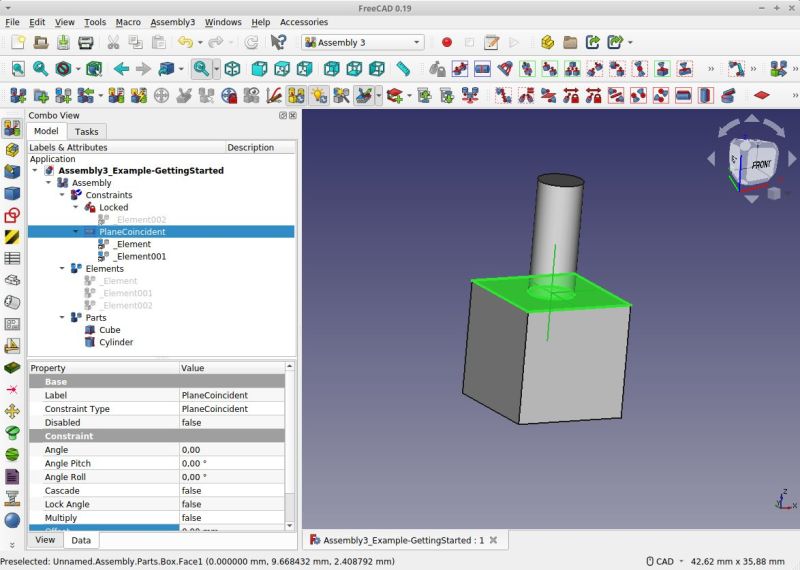Close the Assembly3_Example-GettingStarted document tab
The image size is (800, 570).
493,540
